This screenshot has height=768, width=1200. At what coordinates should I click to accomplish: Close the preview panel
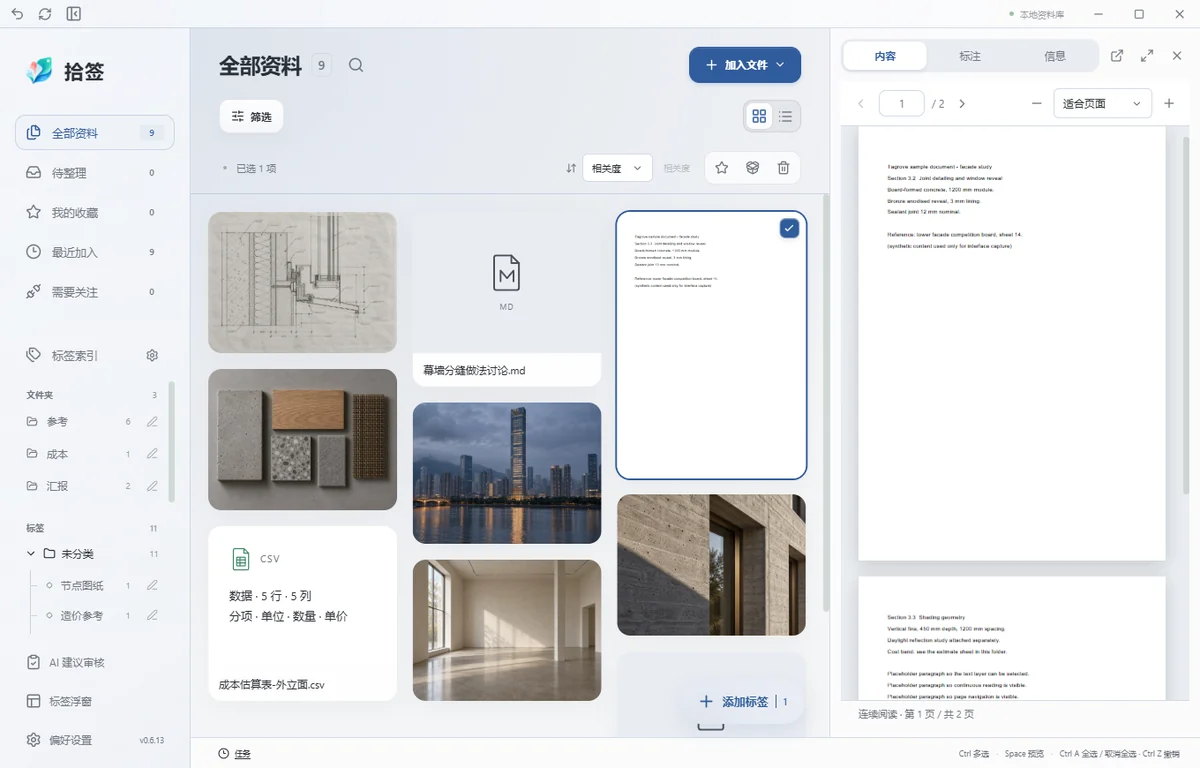(x=1177, y=56)
